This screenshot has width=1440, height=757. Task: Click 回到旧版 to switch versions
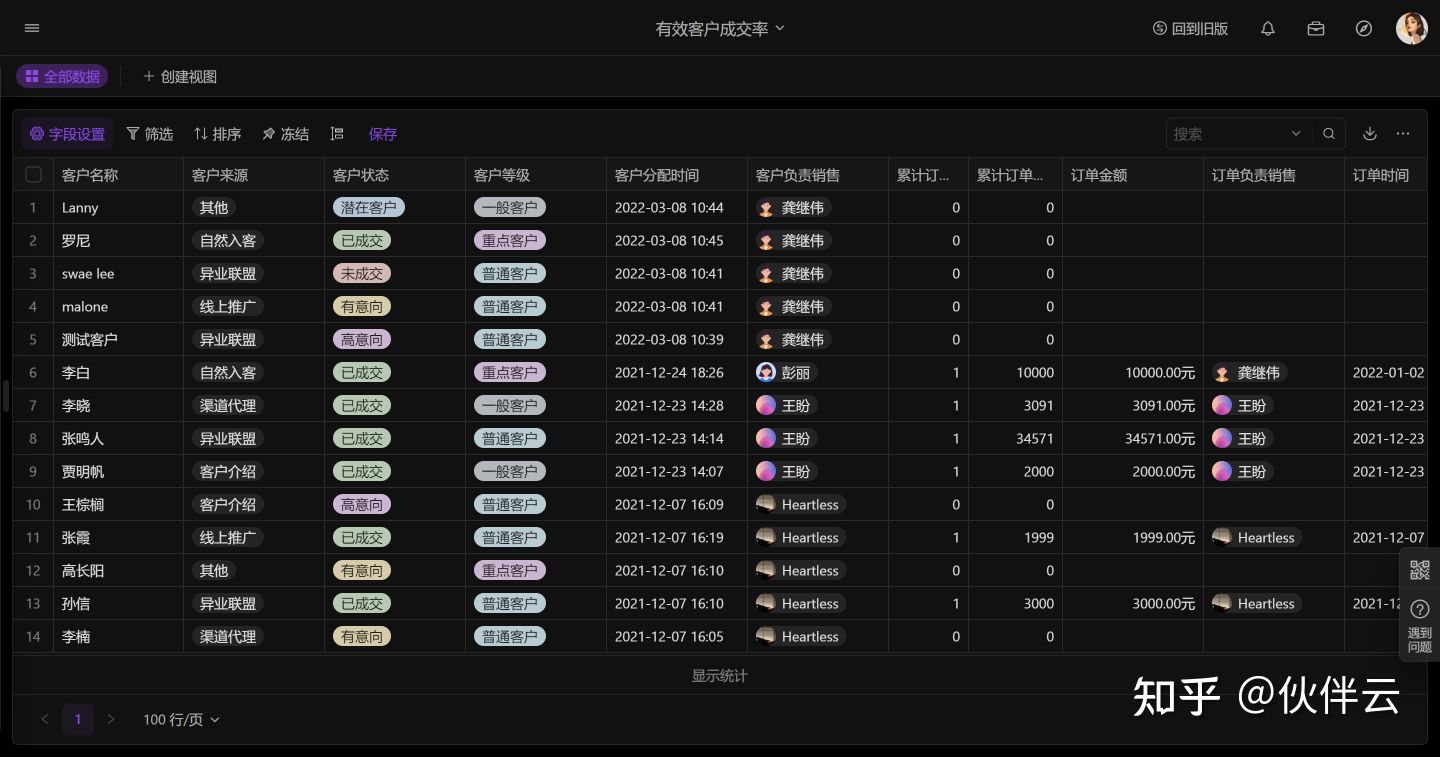1190,29
